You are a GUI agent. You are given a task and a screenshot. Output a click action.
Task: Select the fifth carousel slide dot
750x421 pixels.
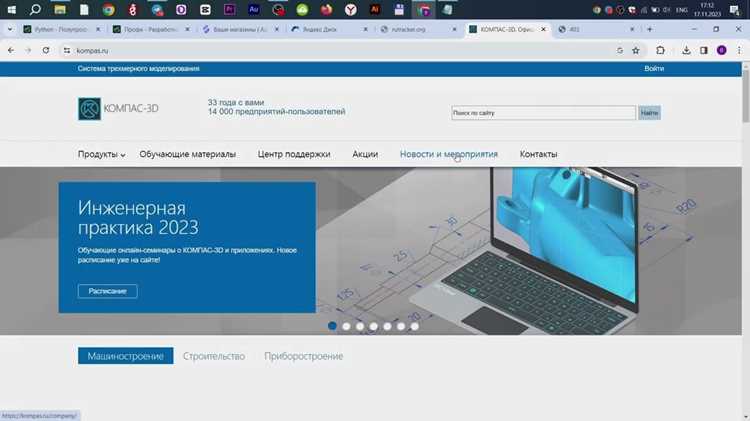[x=387, y=326]
